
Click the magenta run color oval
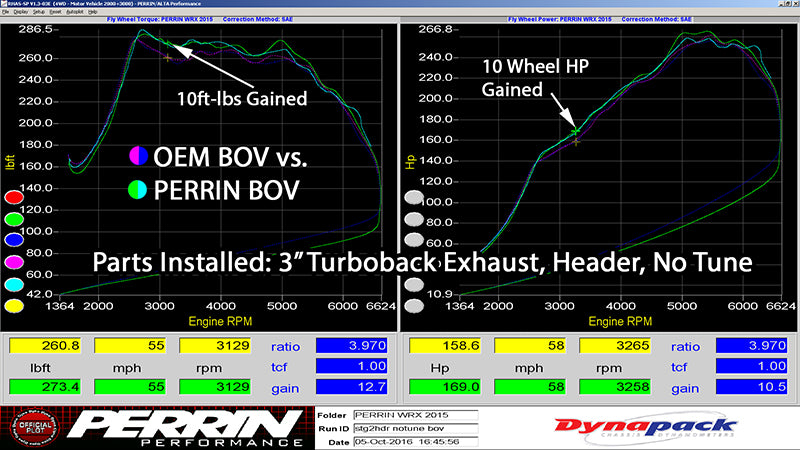coord(12,262)
